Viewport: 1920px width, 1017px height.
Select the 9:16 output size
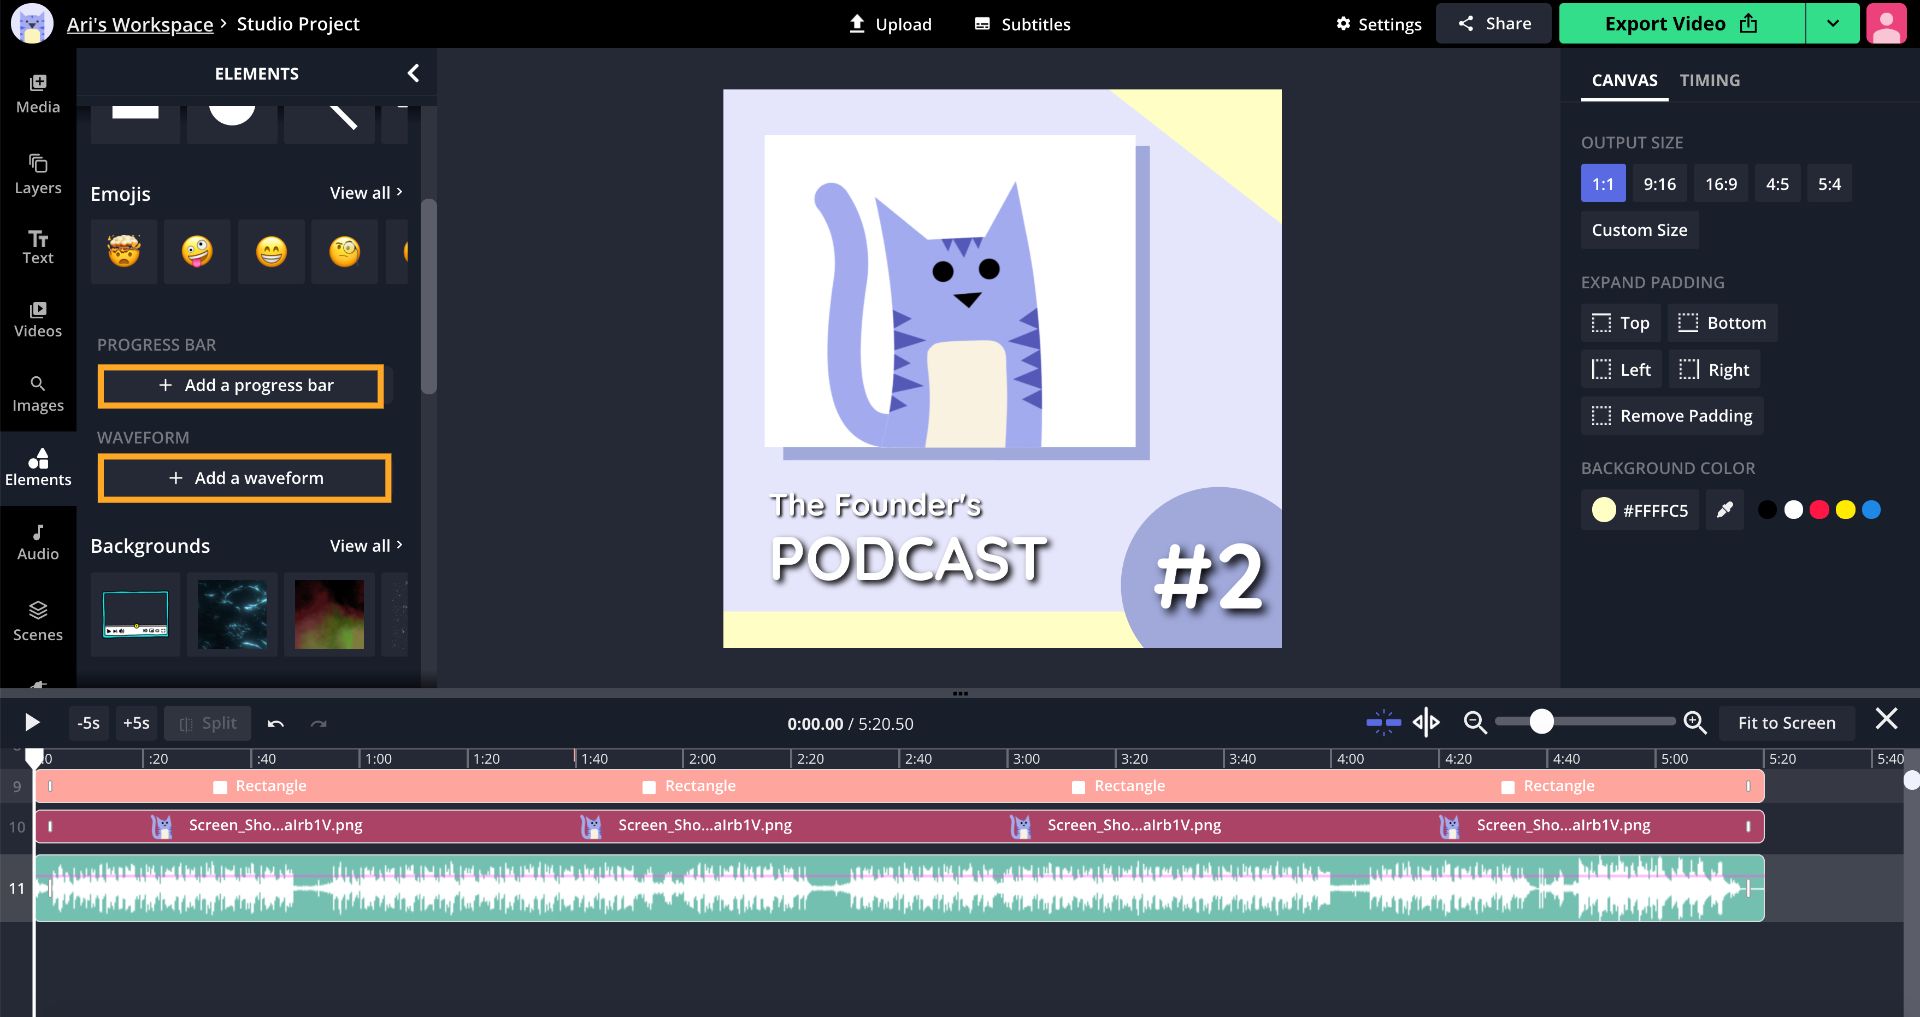pyautogui.click(x=1659, y=184)
